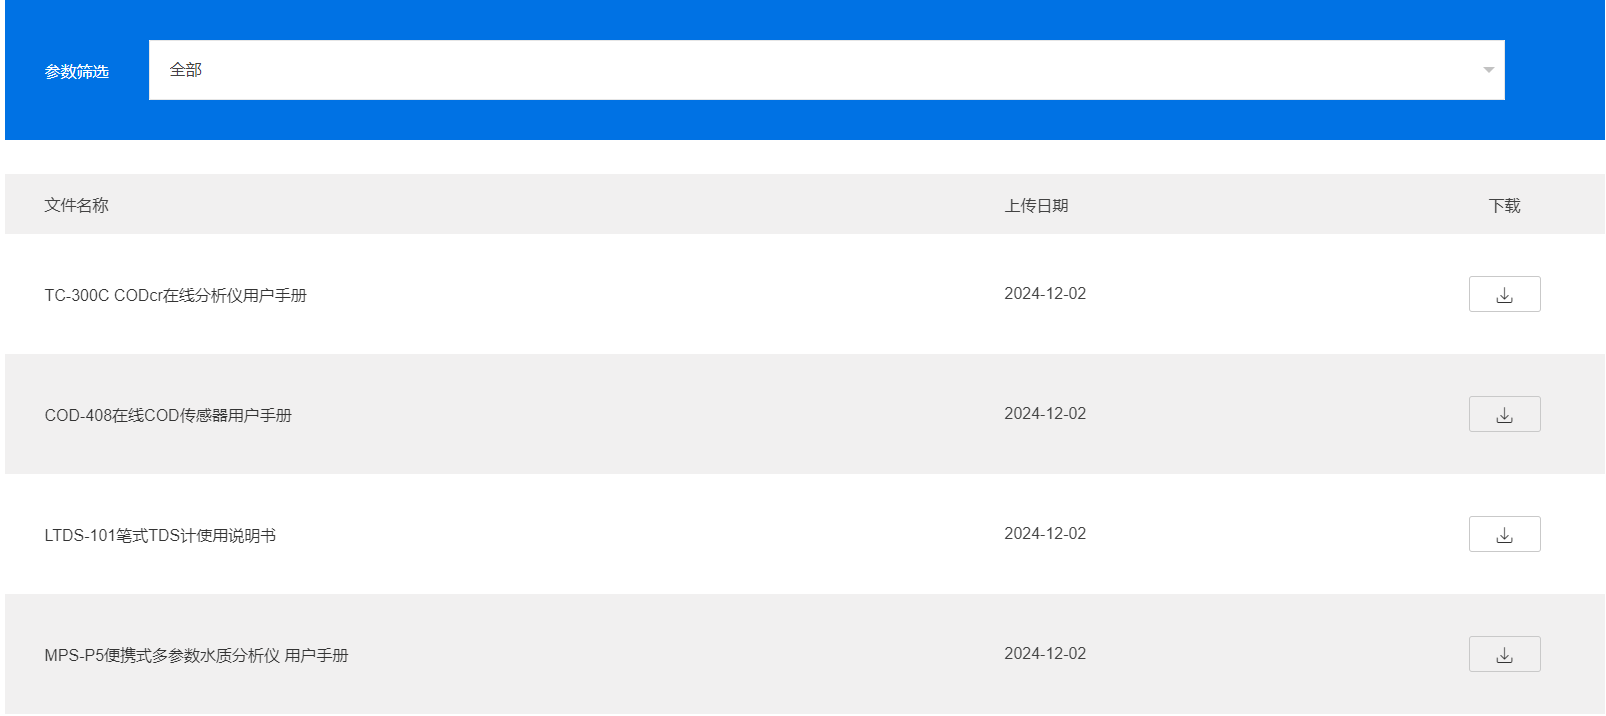Click download icon for LTDS-101 TDS meter

tap(1504, 535)
